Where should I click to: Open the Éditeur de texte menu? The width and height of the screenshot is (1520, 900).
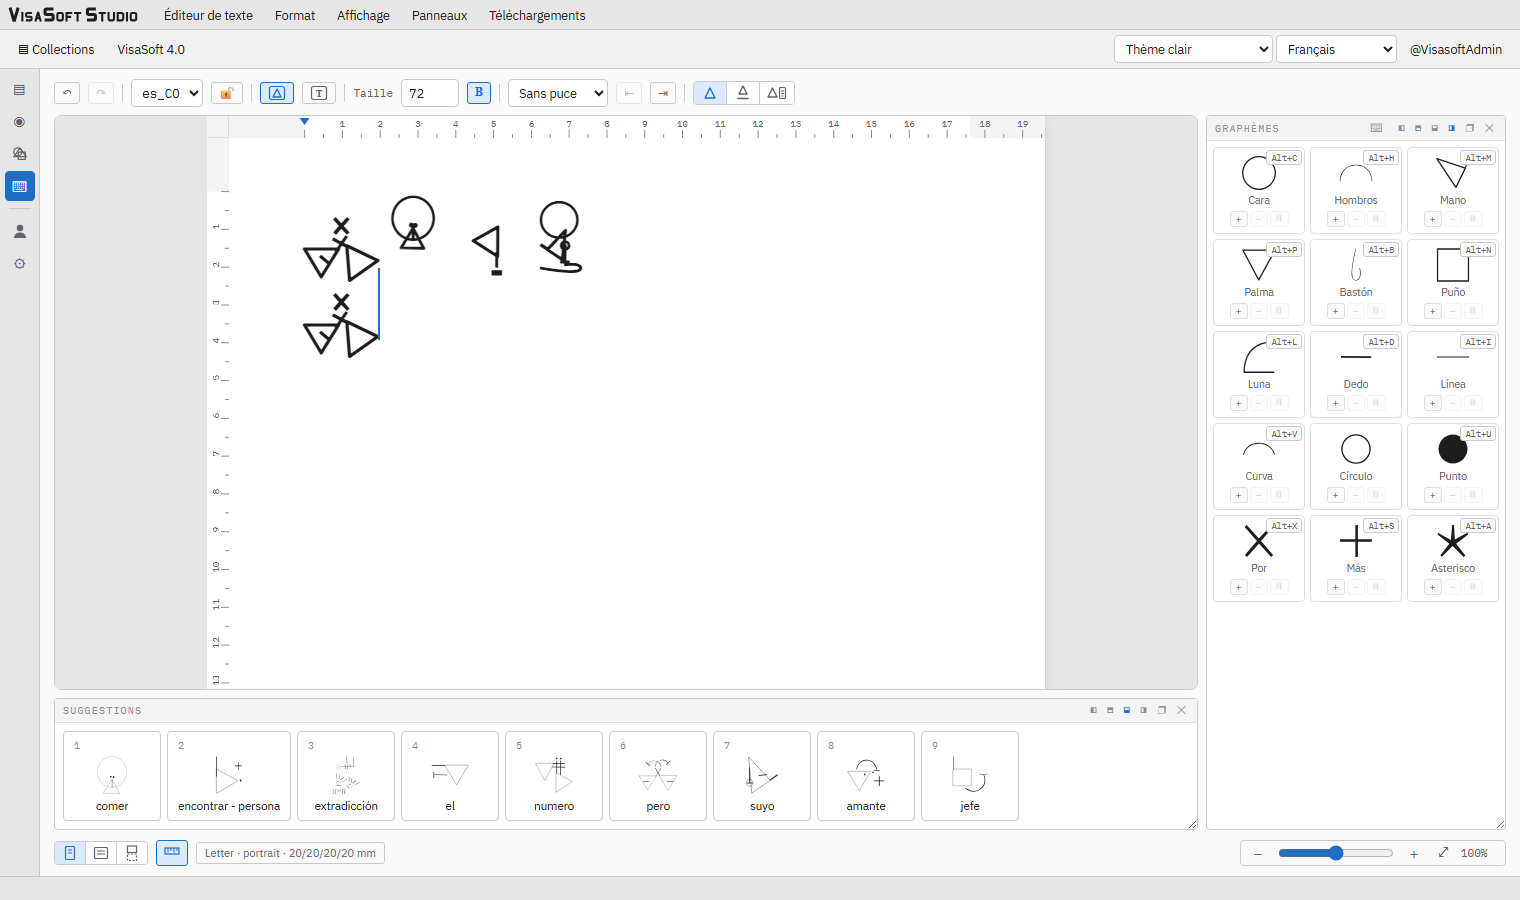pyautogui.click(x=208, y=15)
